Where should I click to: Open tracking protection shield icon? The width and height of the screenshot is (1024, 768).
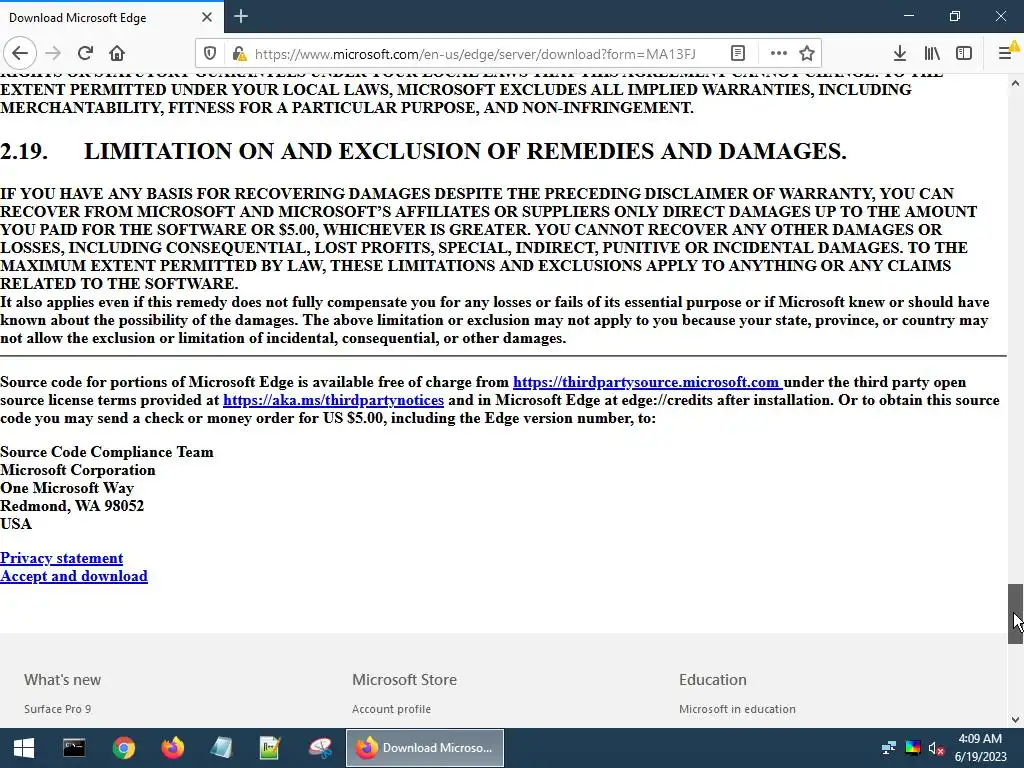pos(210,54)
